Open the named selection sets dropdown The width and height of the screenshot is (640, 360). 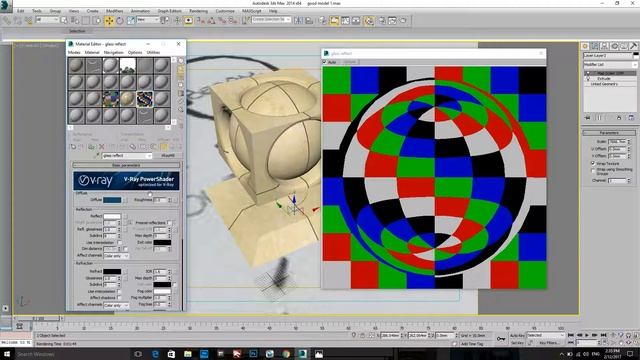(271, 20)
